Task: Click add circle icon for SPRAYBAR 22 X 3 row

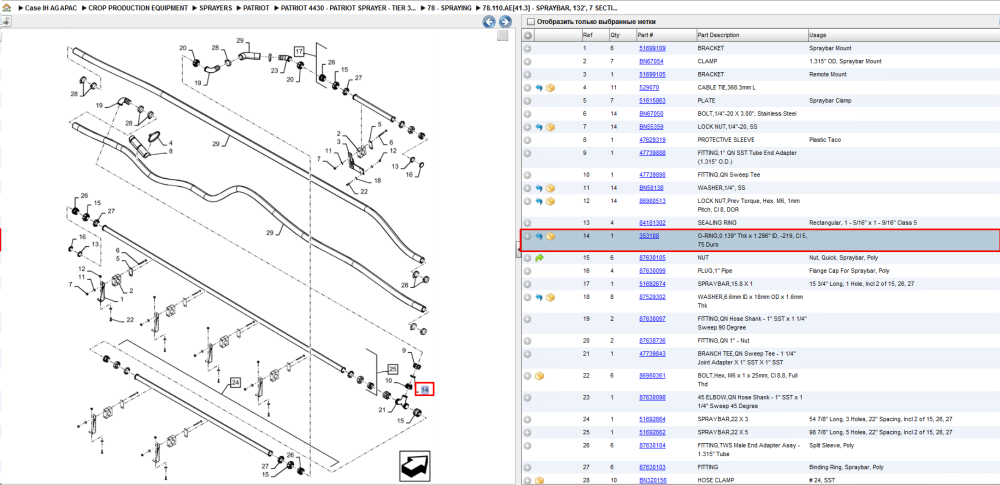Action: tap(528, 419)
